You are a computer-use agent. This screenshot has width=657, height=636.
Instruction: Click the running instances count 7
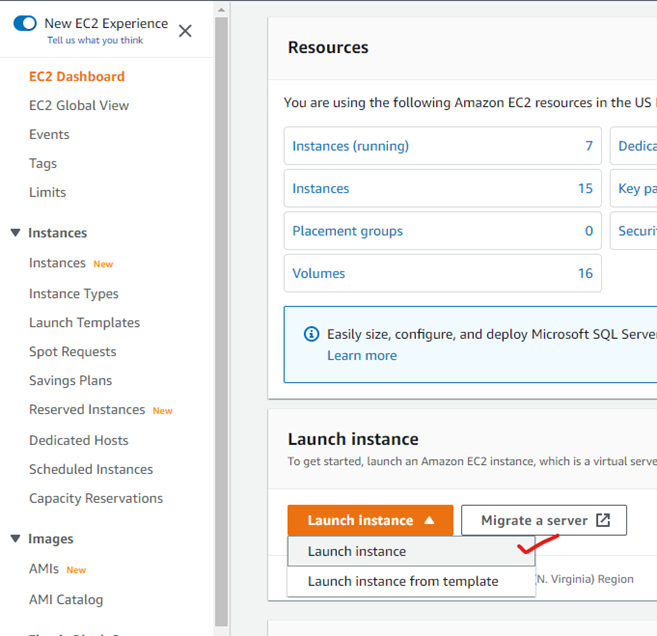point(589,146)
